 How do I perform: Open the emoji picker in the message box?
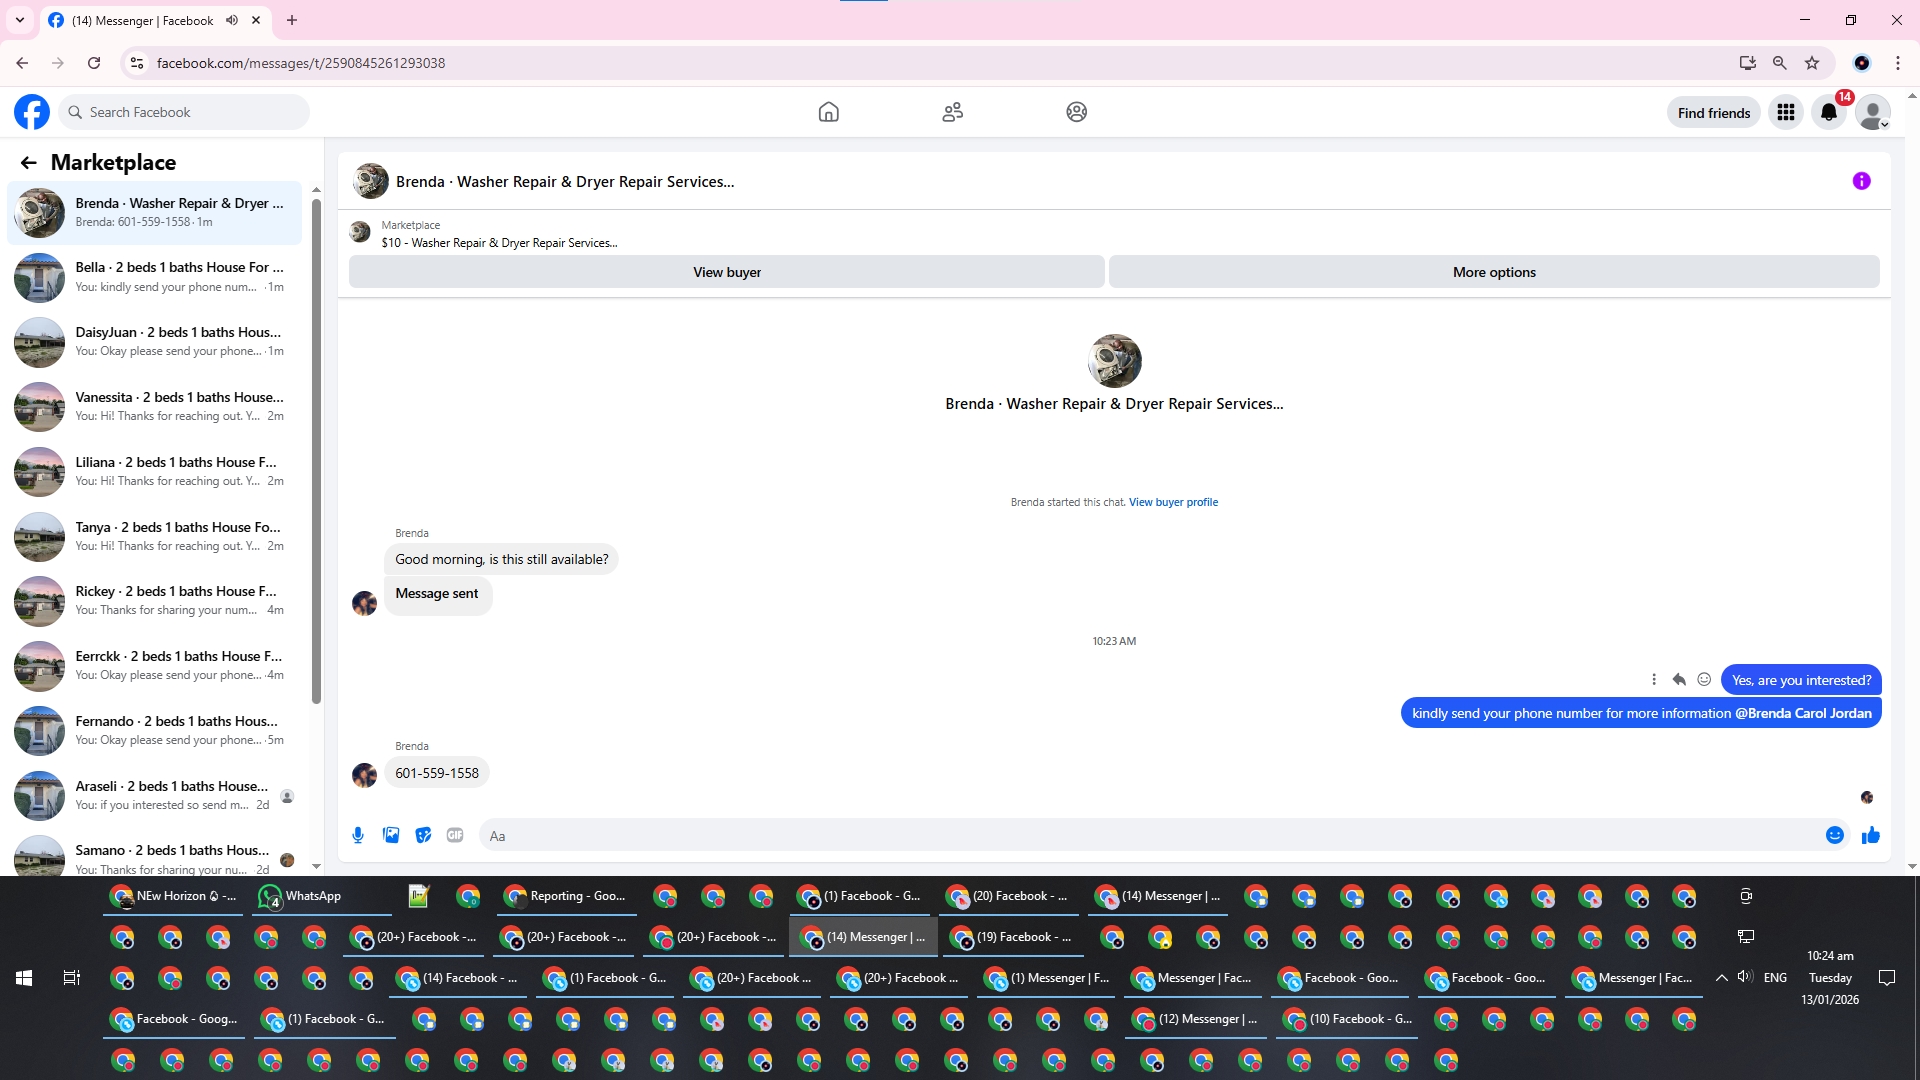tap(1834, 835)
